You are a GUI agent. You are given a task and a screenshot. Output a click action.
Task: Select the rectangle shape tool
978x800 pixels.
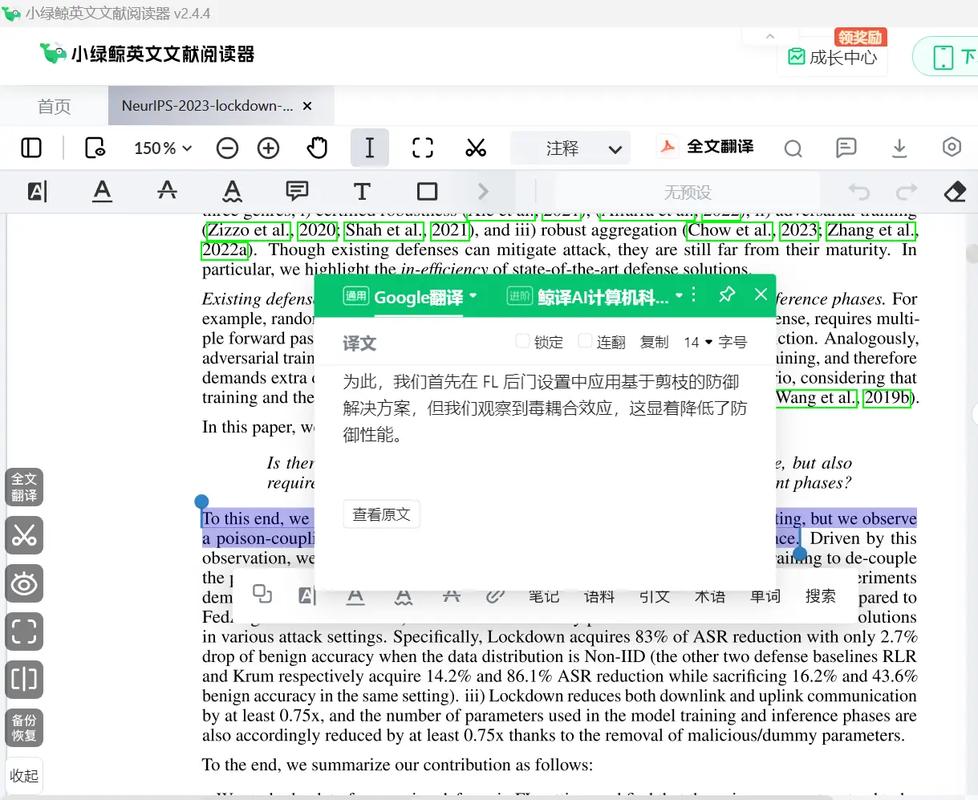(427, 191)
